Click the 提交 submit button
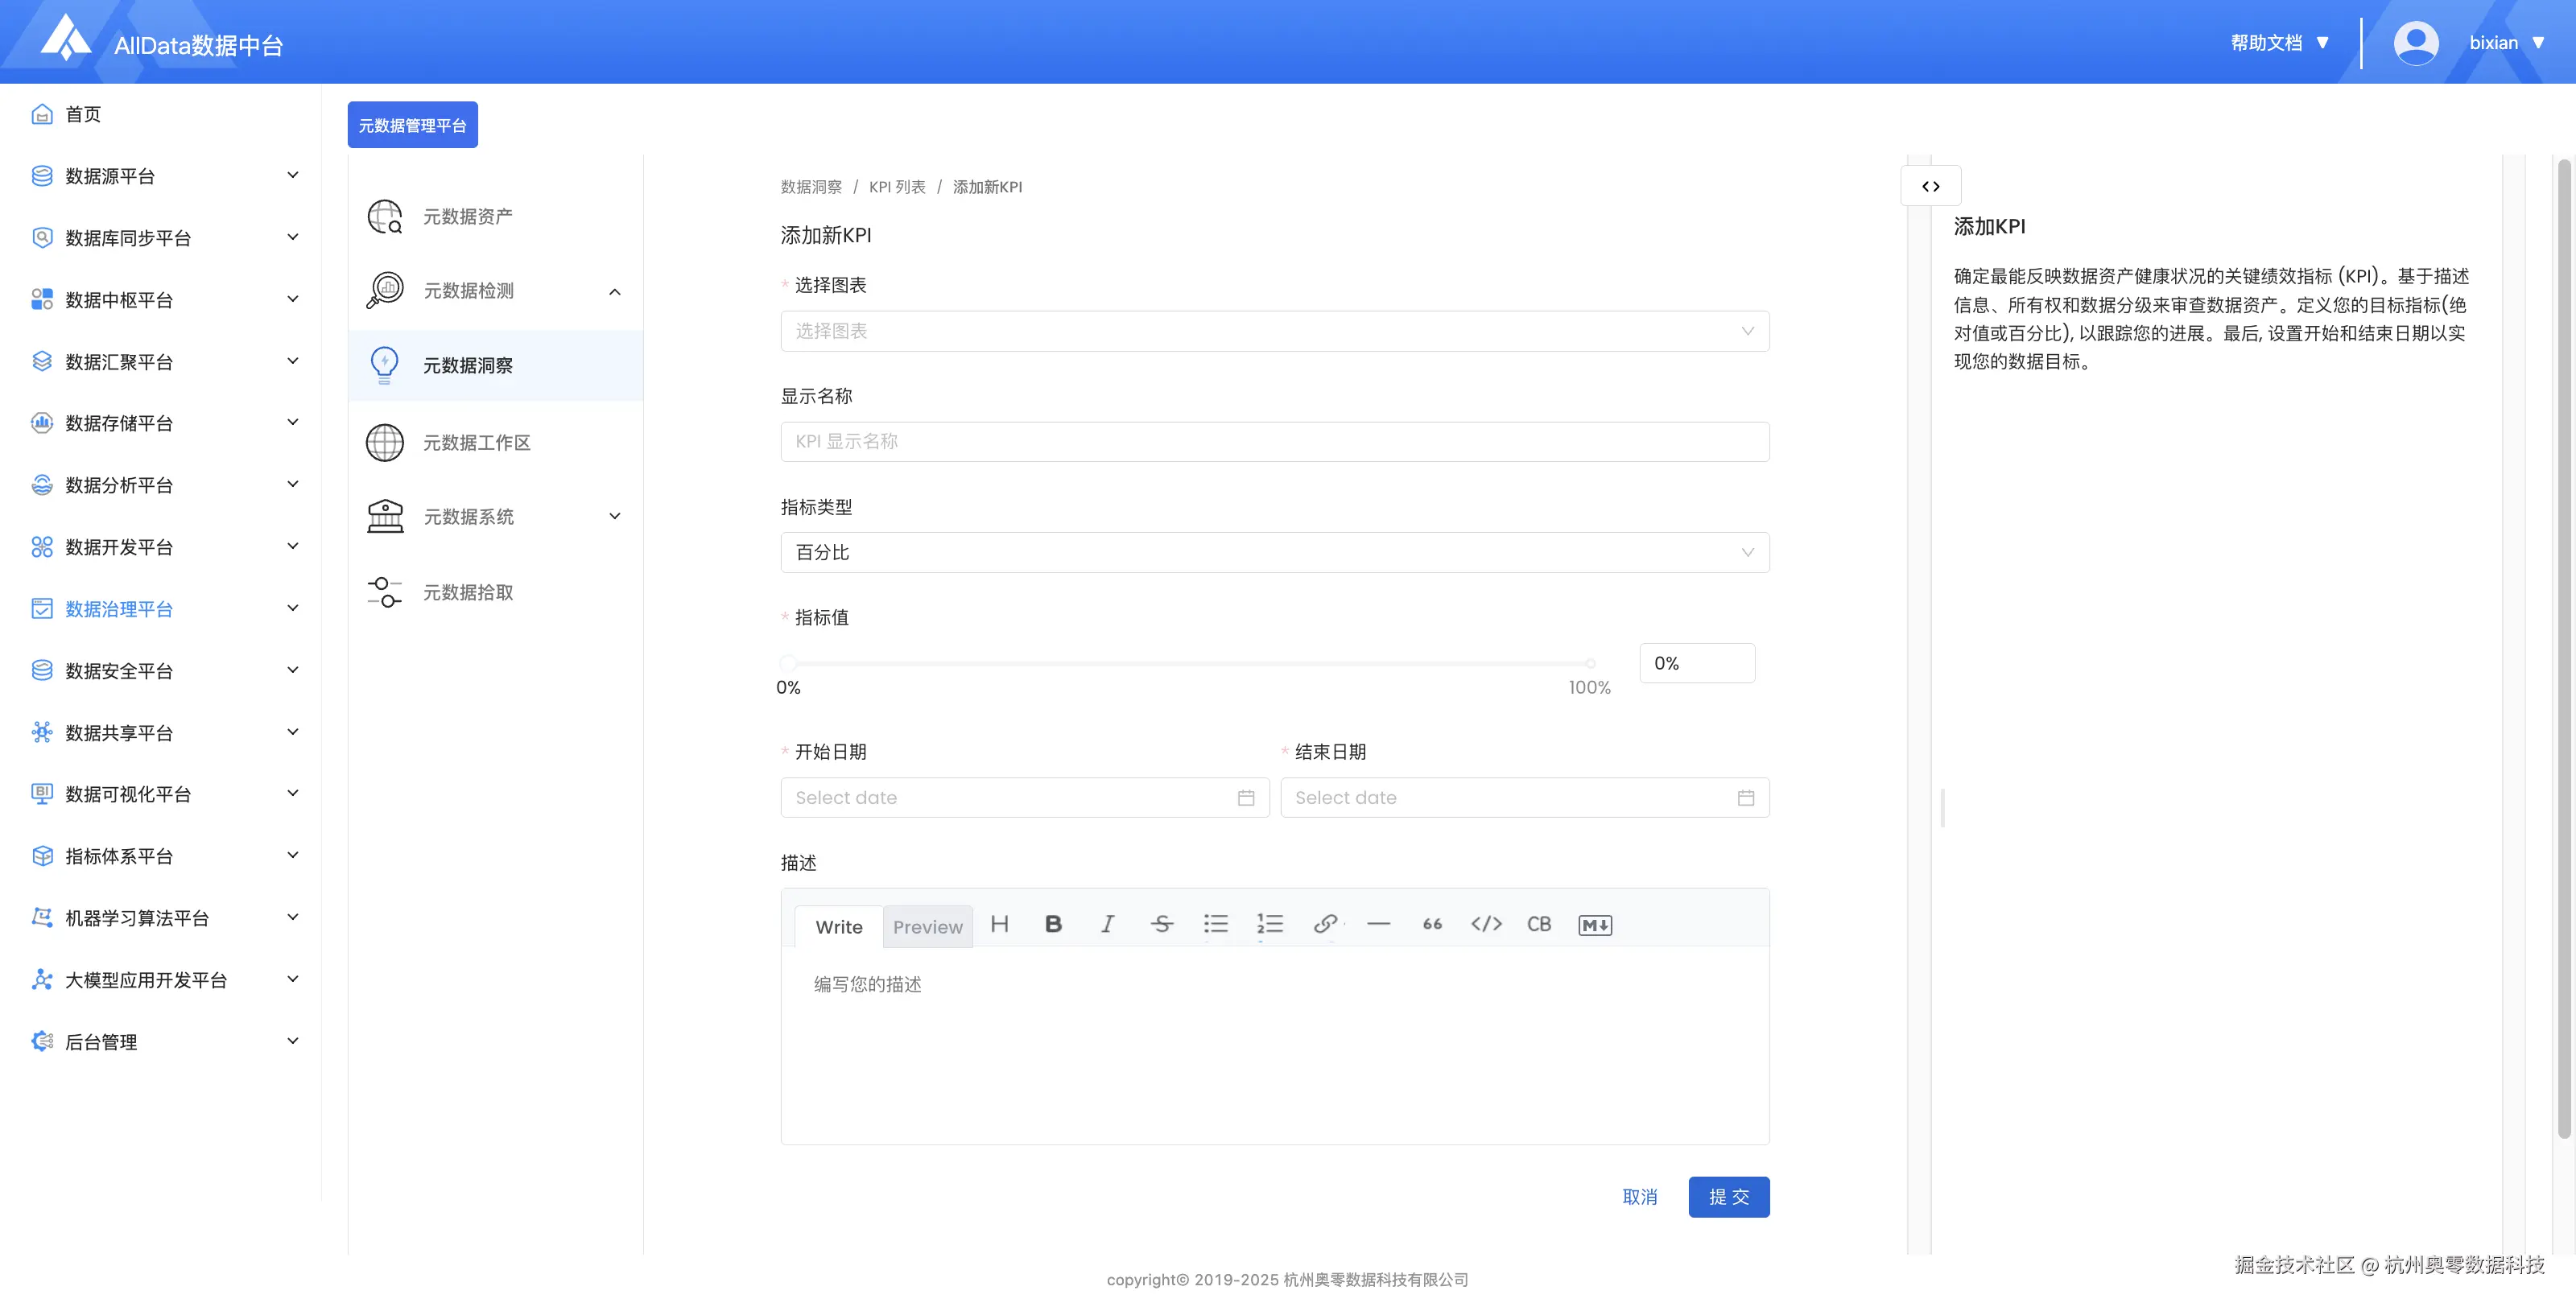 [x=1728, y=1197]
